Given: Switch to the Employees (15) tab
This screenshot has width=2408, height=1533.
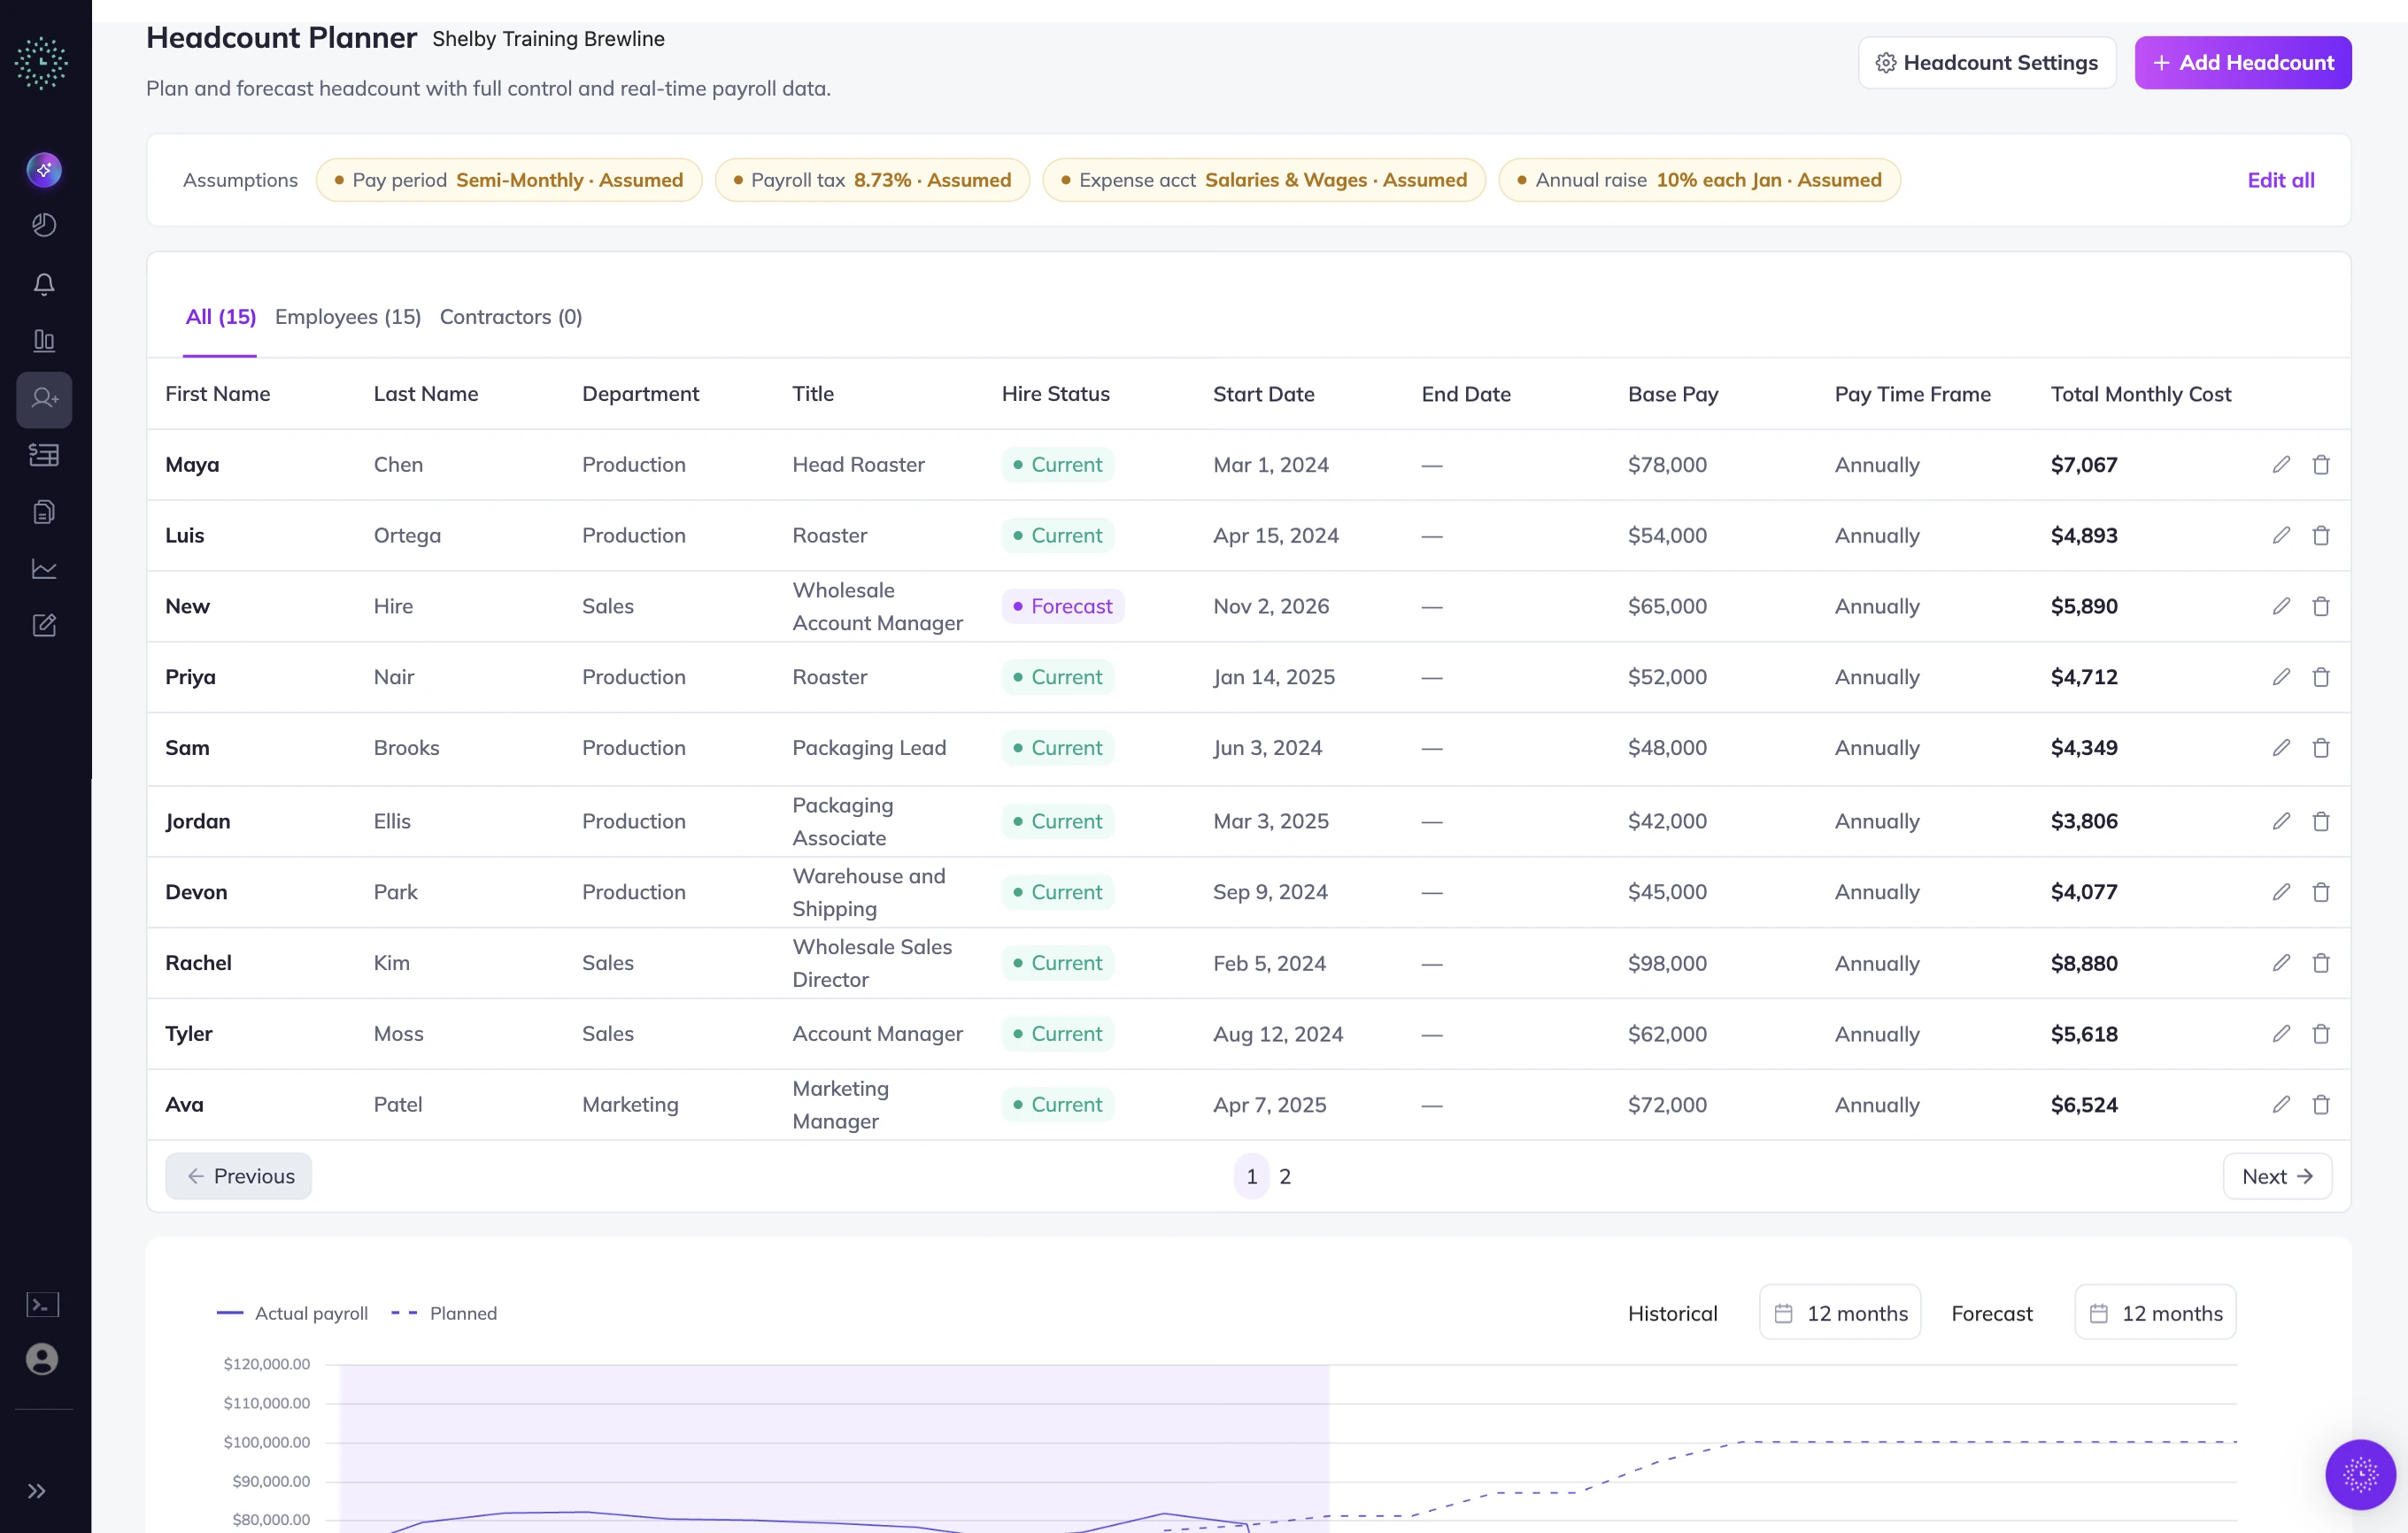Looking at the screenshot, I should pos(348,317).
